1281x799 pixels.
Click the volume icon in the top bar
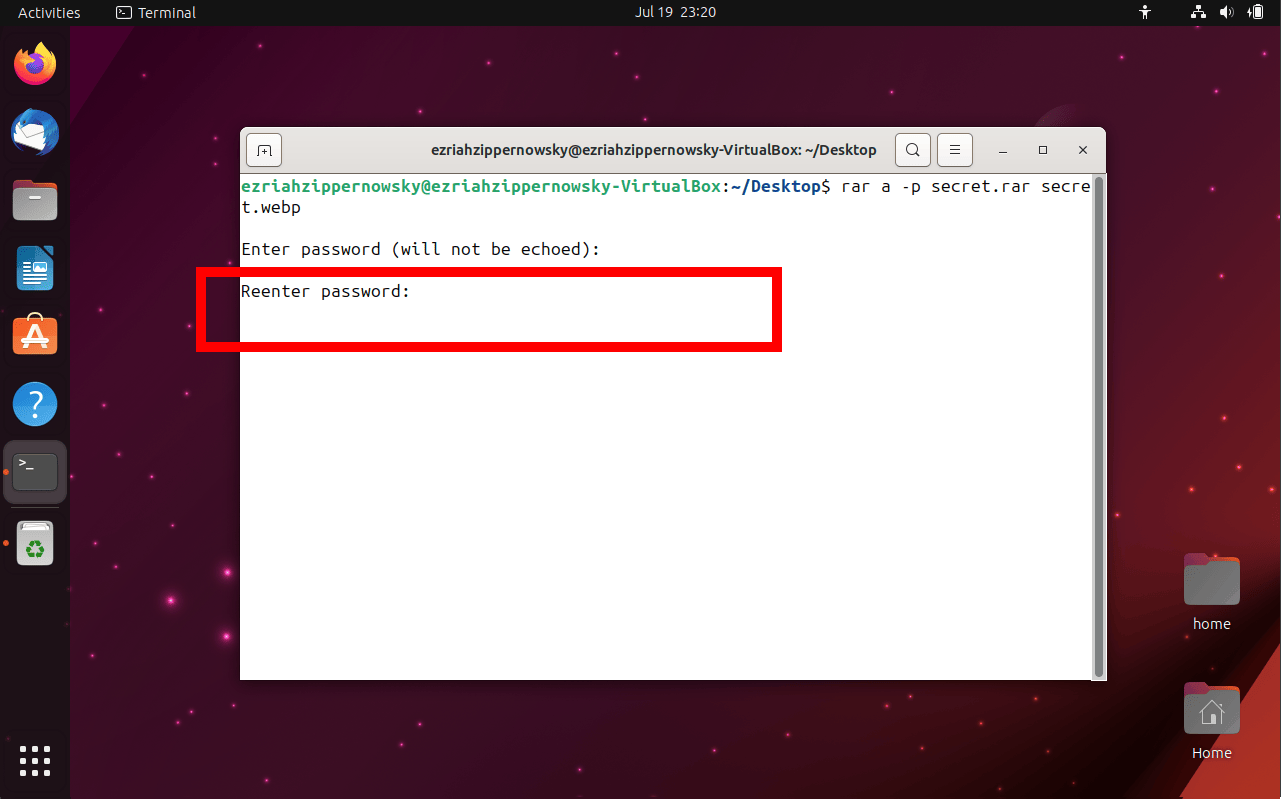click(1227, 13)
